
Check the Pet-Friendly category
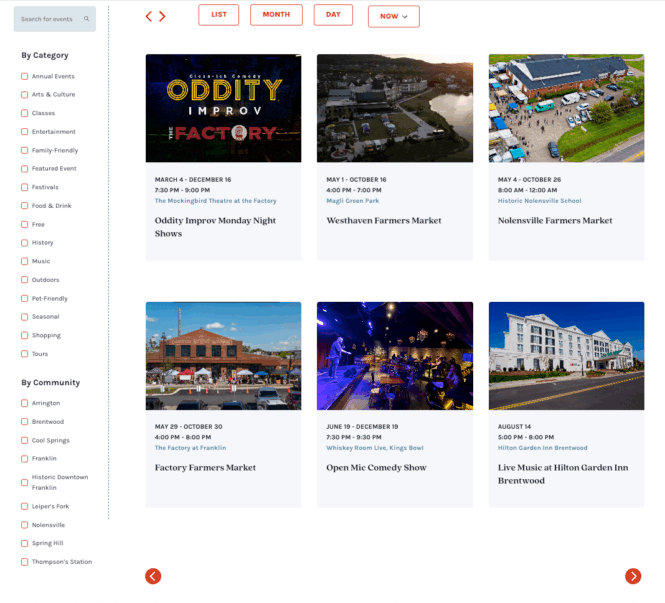[x=25, y=299]
